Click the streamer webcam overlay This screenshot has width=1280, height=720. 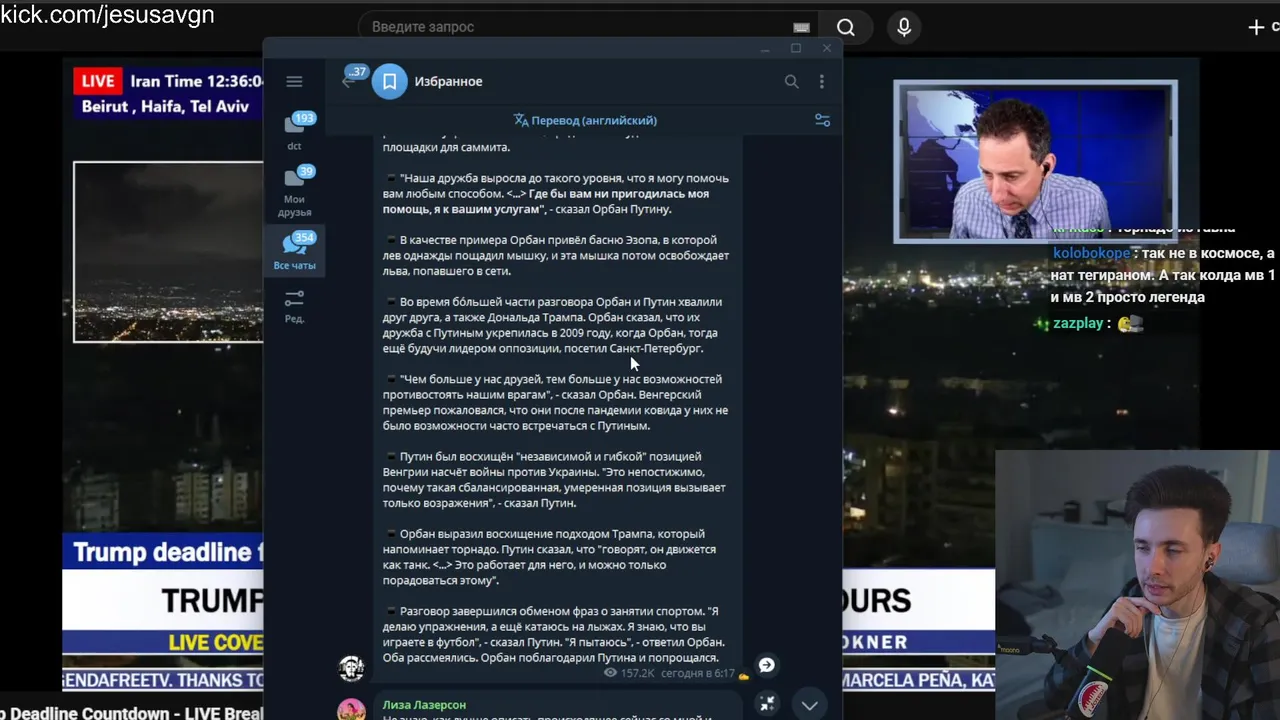coord(1138,585)
